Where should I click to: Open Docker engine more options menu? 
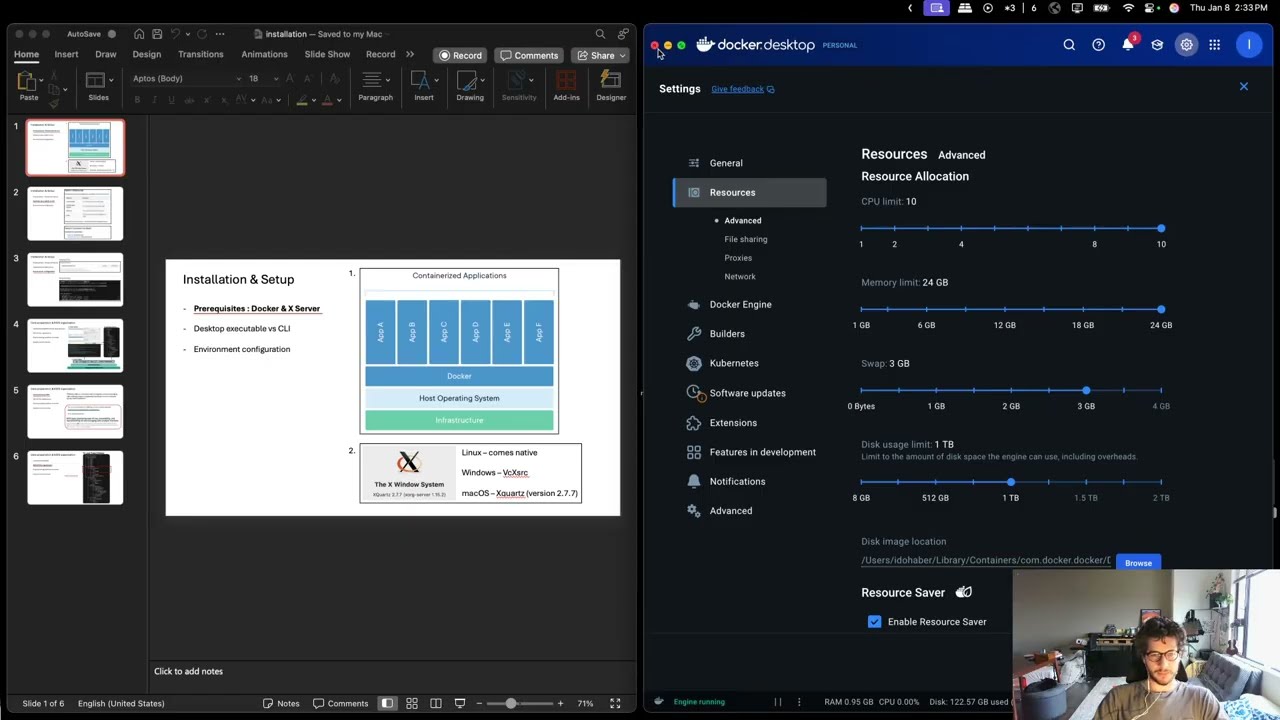799,702
